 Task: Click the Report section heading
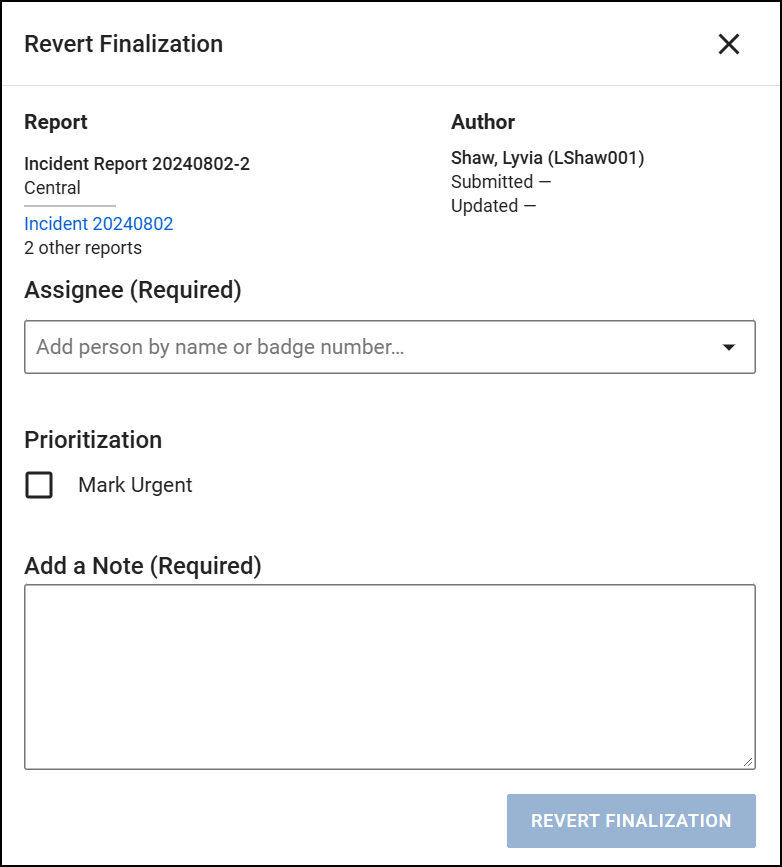tap(56, 122)
